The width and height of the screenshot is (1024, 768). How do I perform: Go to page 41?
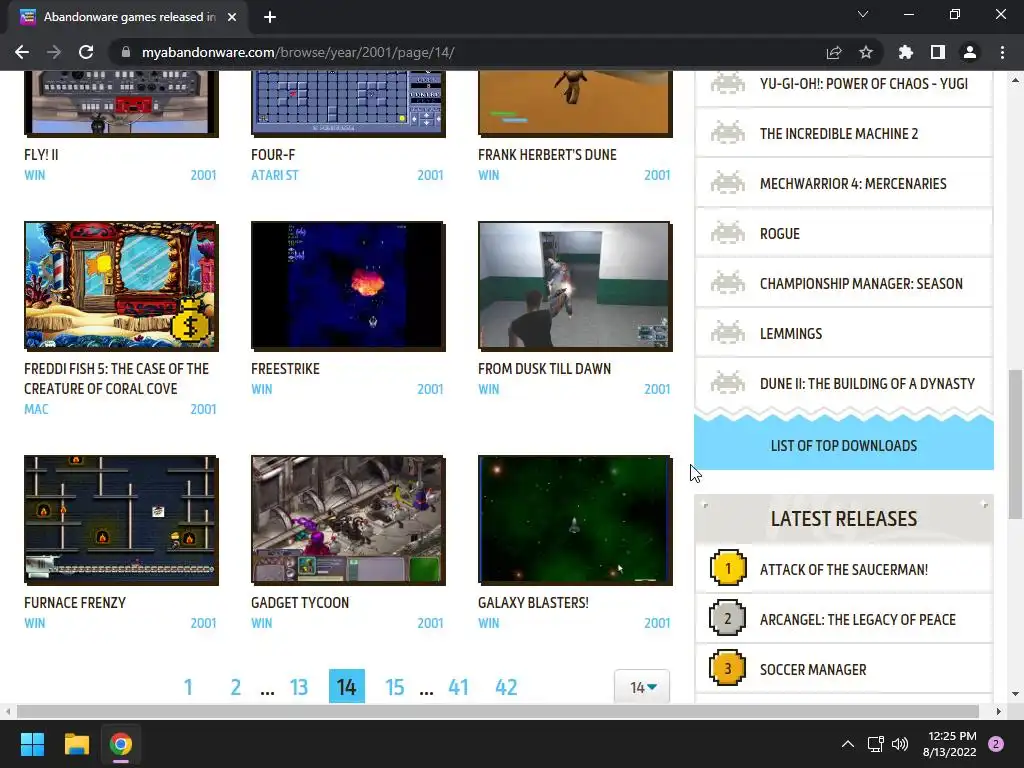458,687
